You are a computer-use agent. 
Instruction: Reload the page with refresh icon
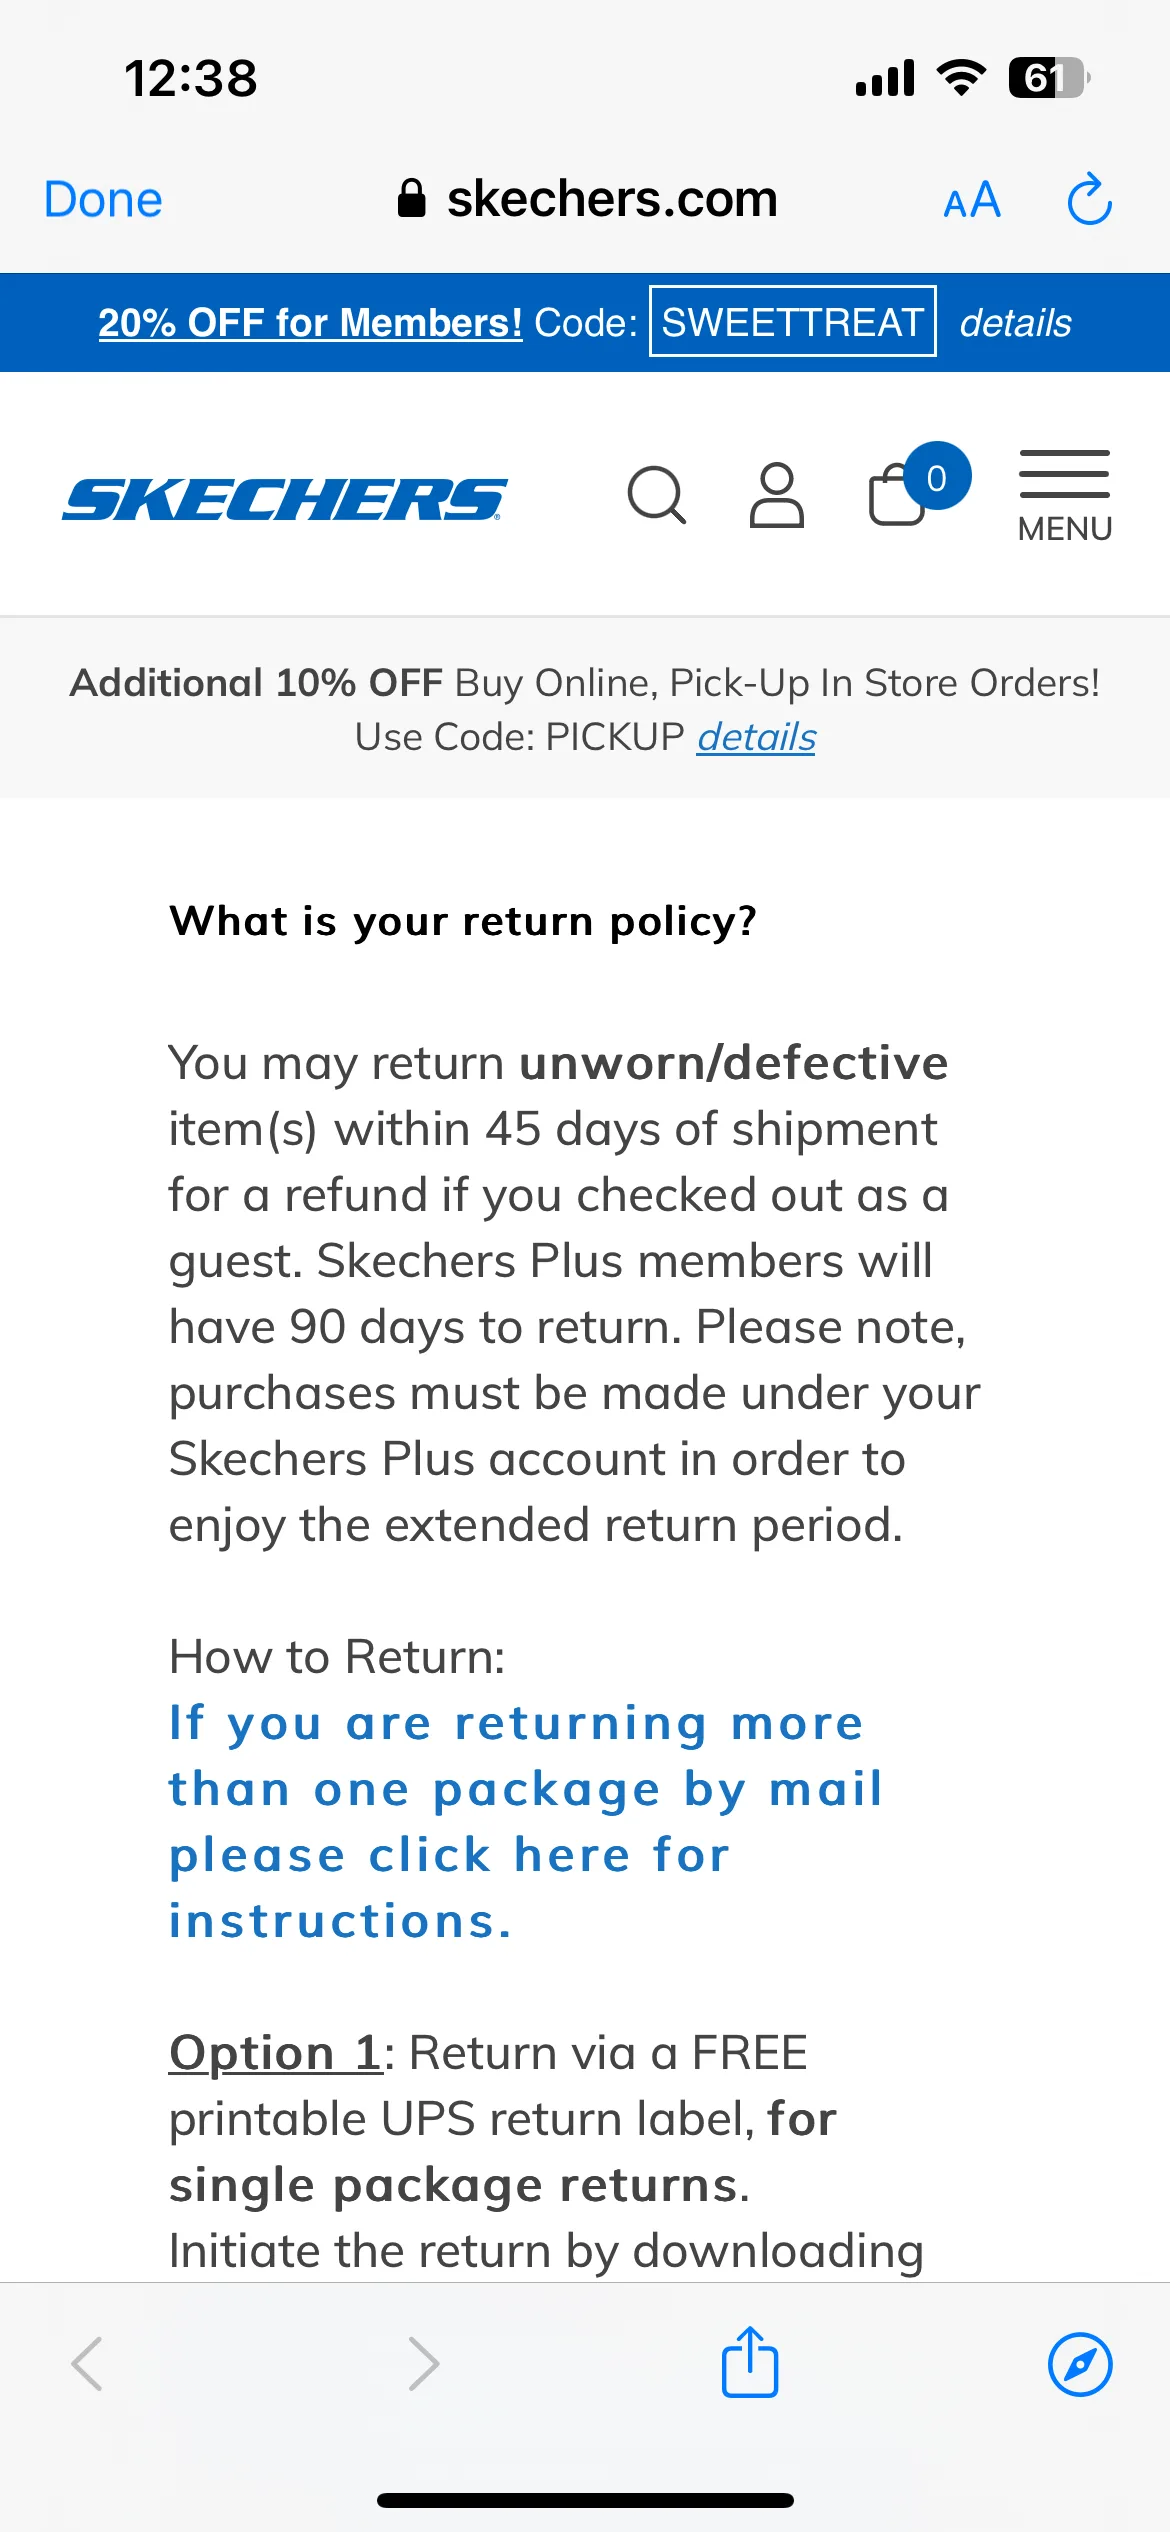click(x=1089, y=199)
